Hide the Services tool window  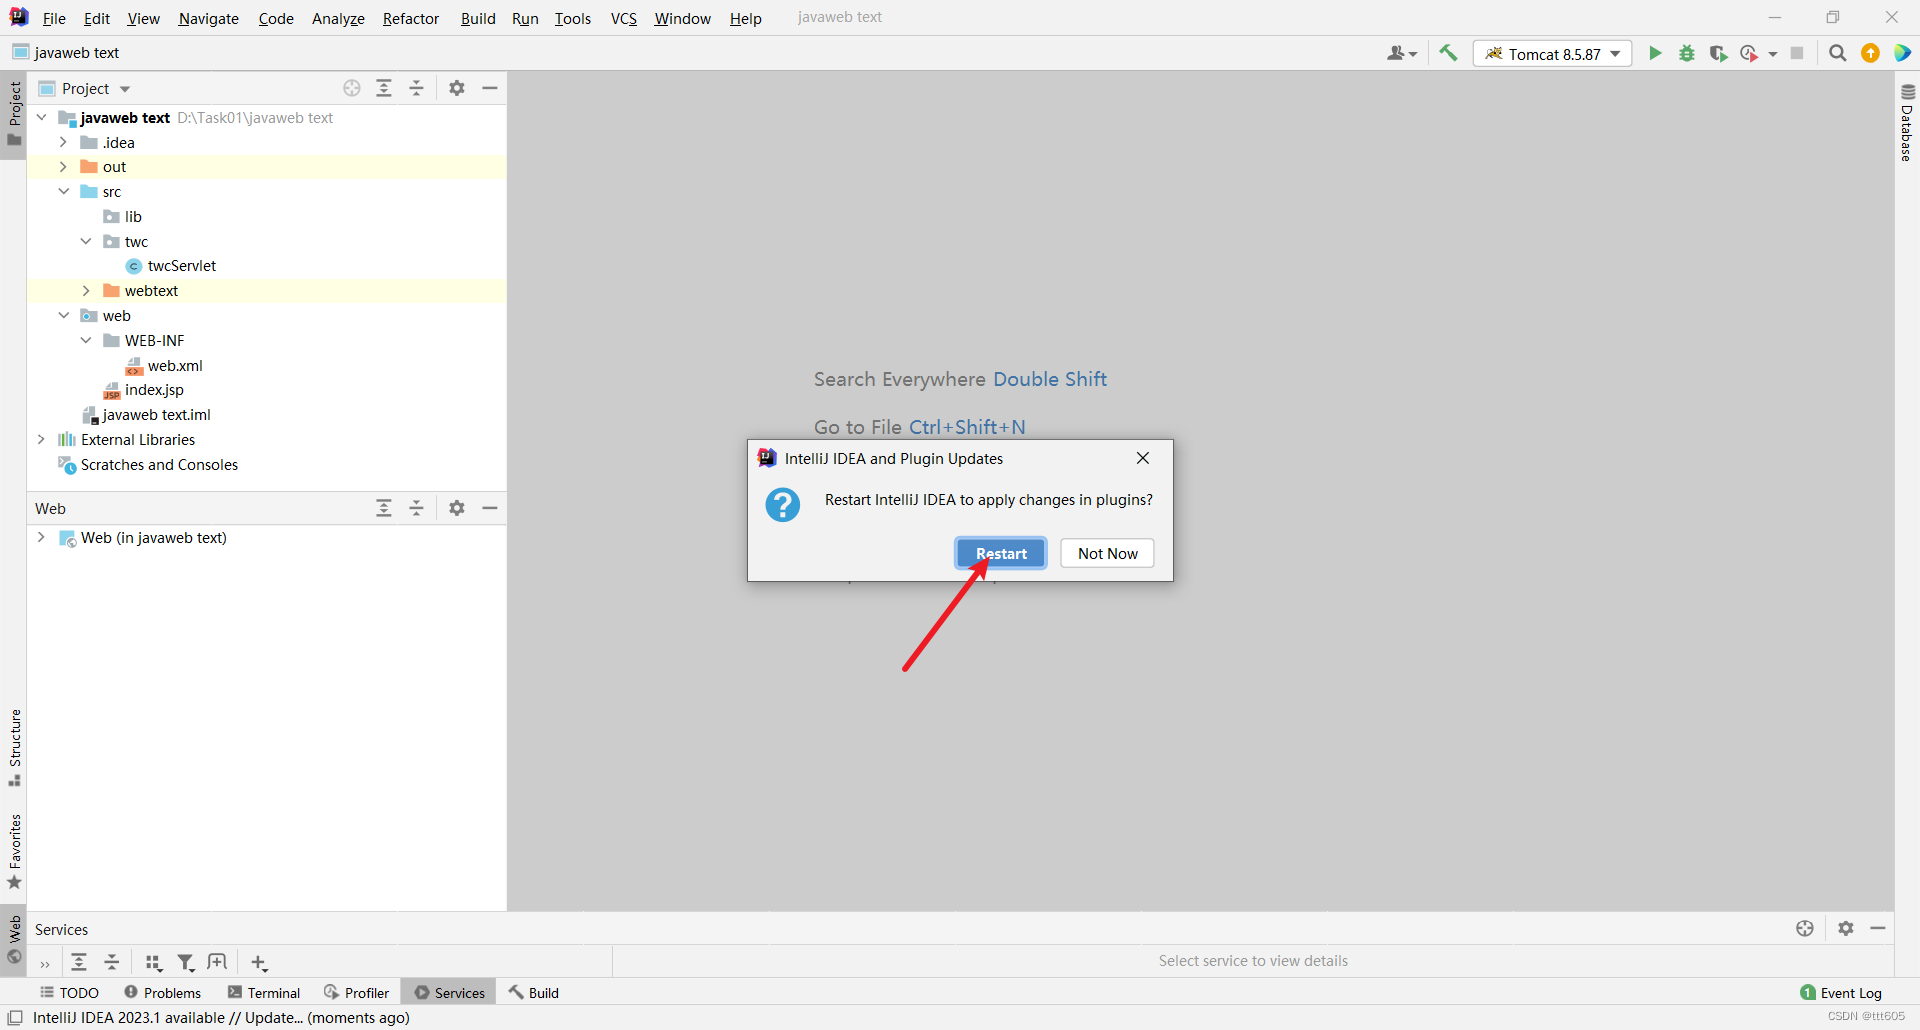tap(1878, 928)
